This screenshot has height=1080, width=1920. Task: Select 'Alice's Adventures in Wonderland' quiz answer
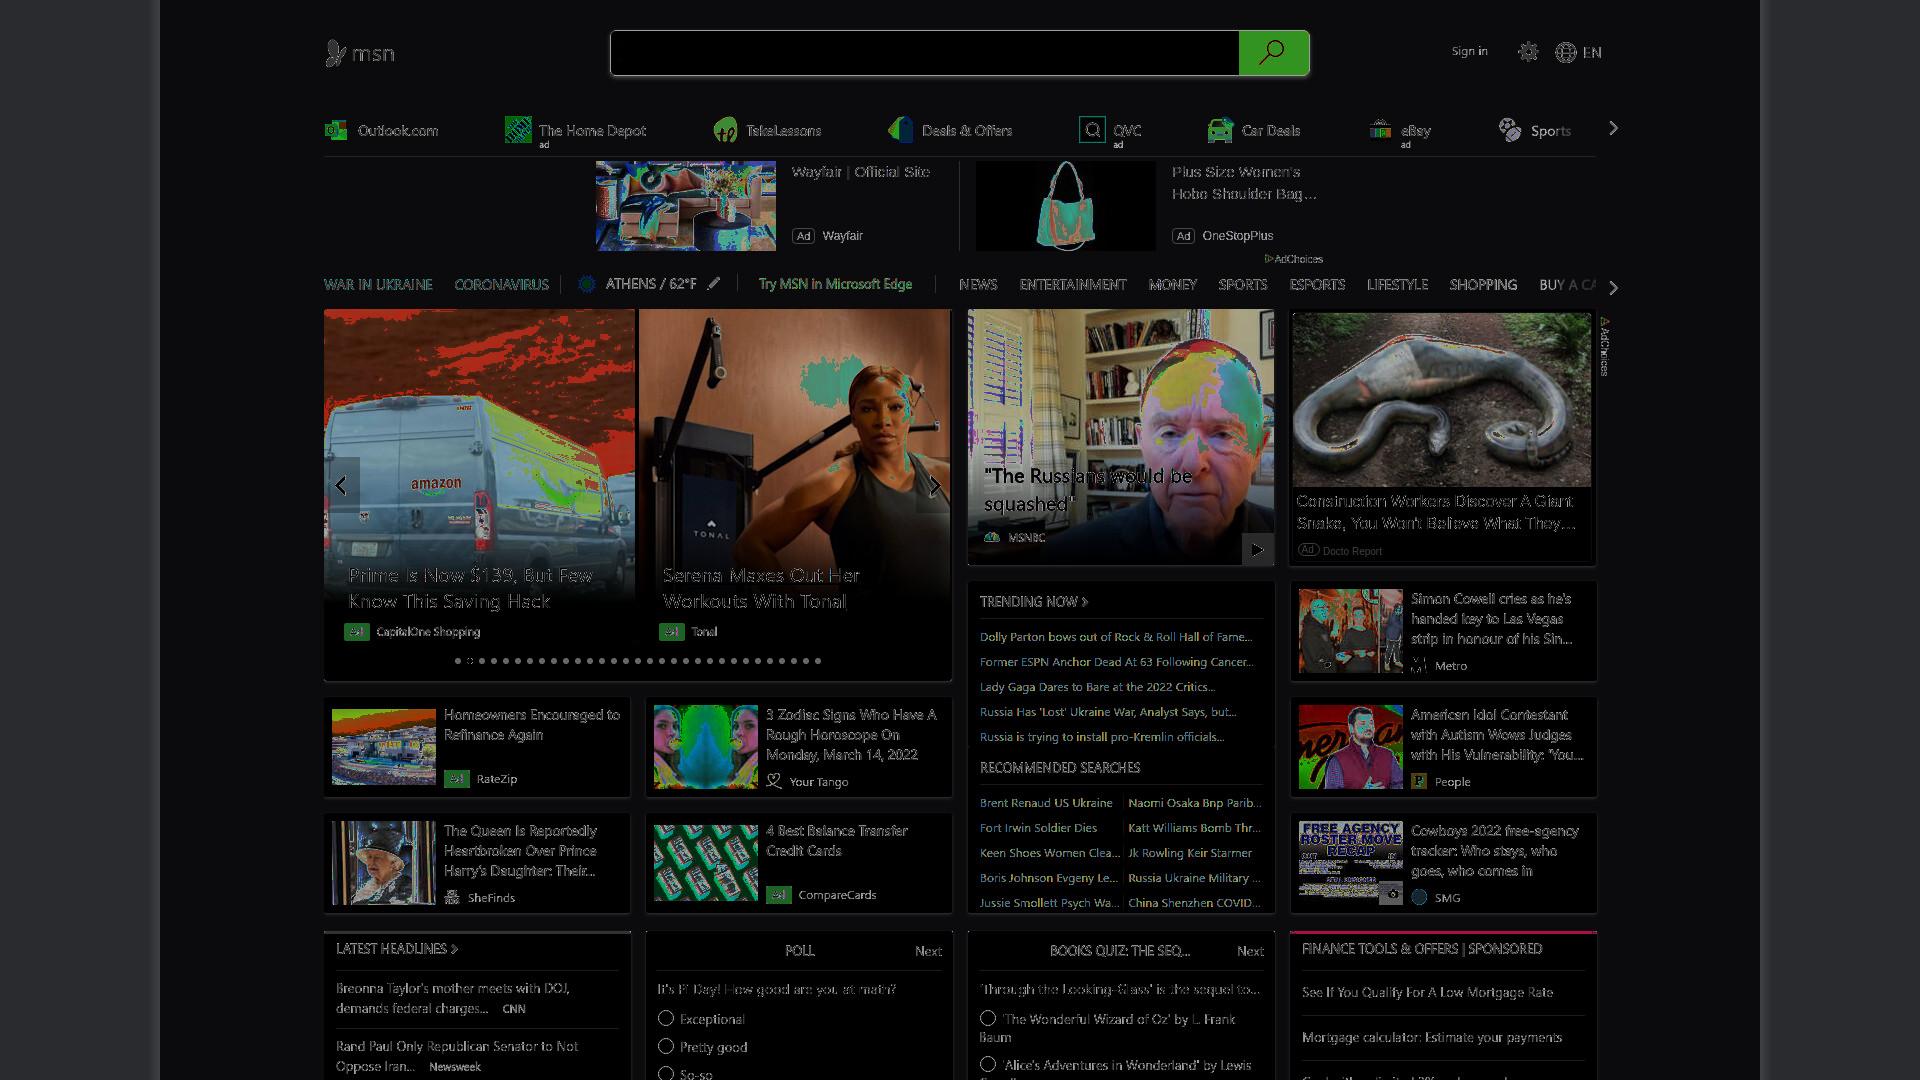coord(988,1064)
